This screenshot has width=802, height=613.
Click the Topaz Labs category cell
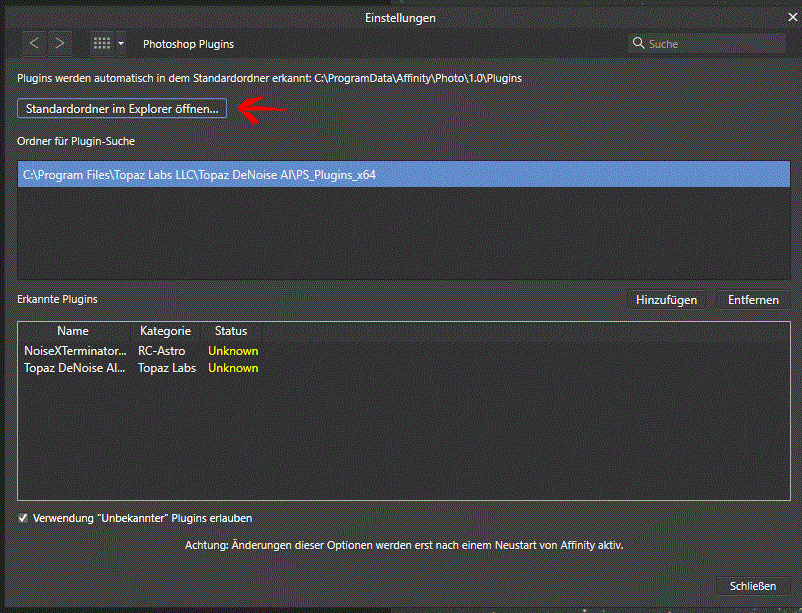[167, 368]
